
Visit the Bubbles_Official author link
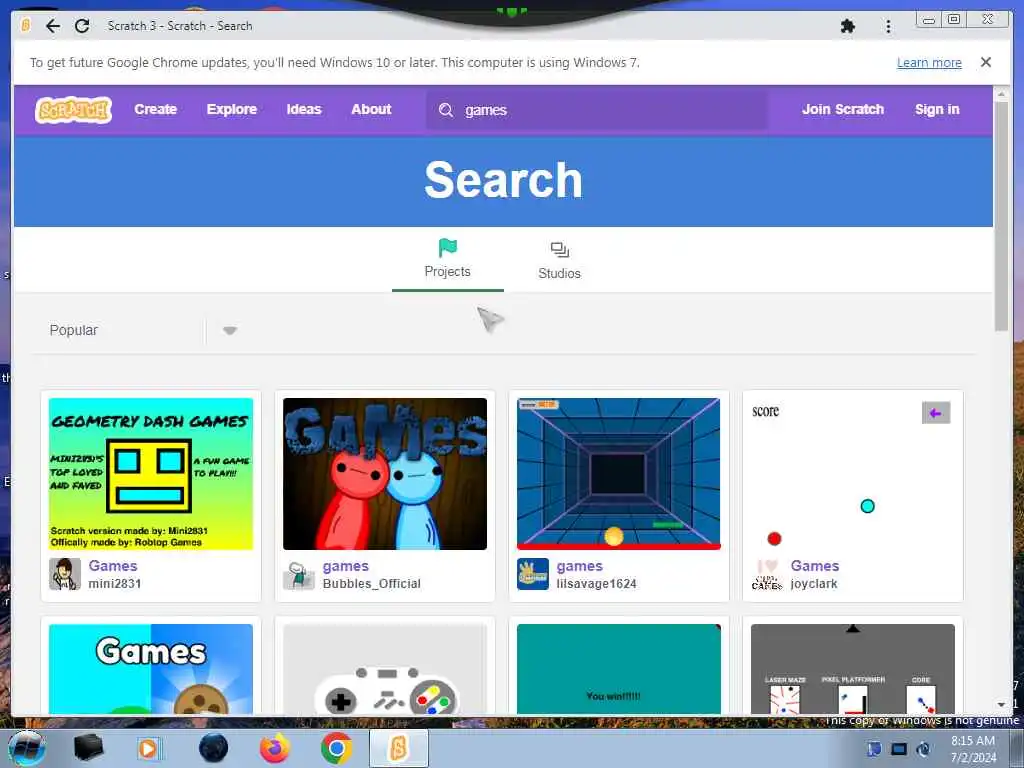372,584
